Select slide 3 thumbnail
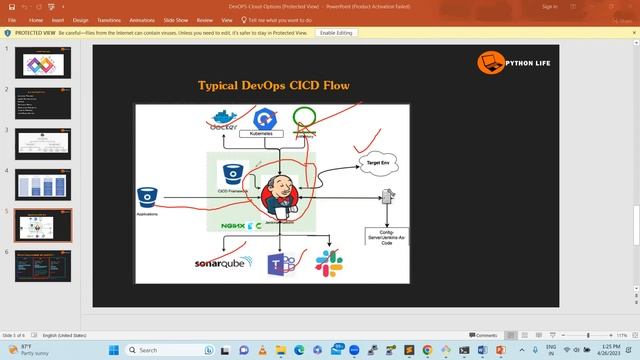The image size is (640, 360). click(43, 144)
